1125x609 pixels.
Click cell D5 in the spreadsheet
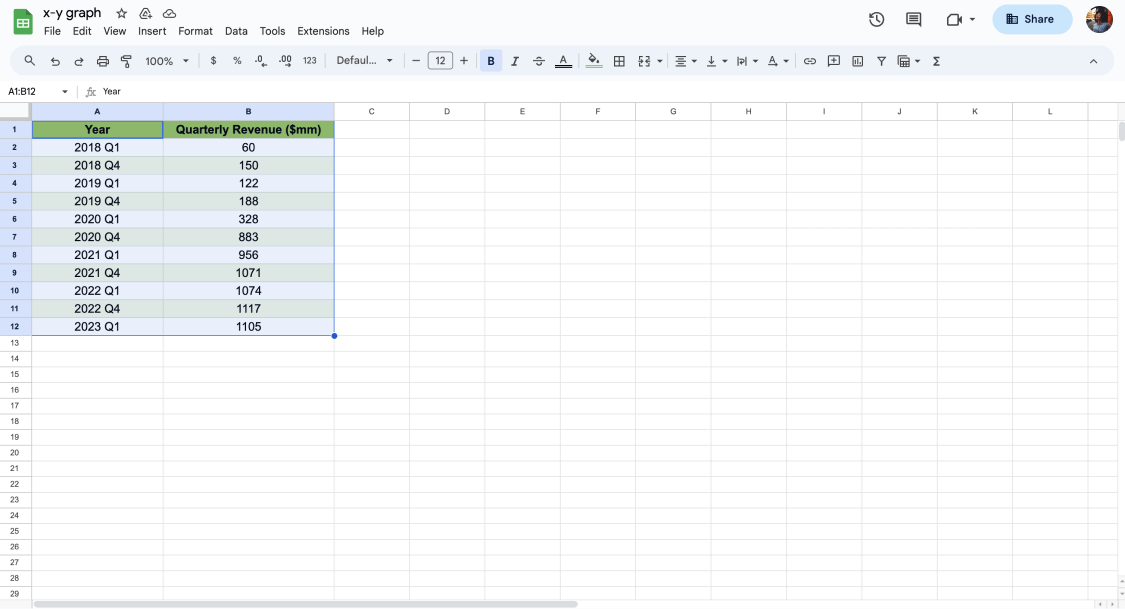pyautogui.click(x=446, y=201)
